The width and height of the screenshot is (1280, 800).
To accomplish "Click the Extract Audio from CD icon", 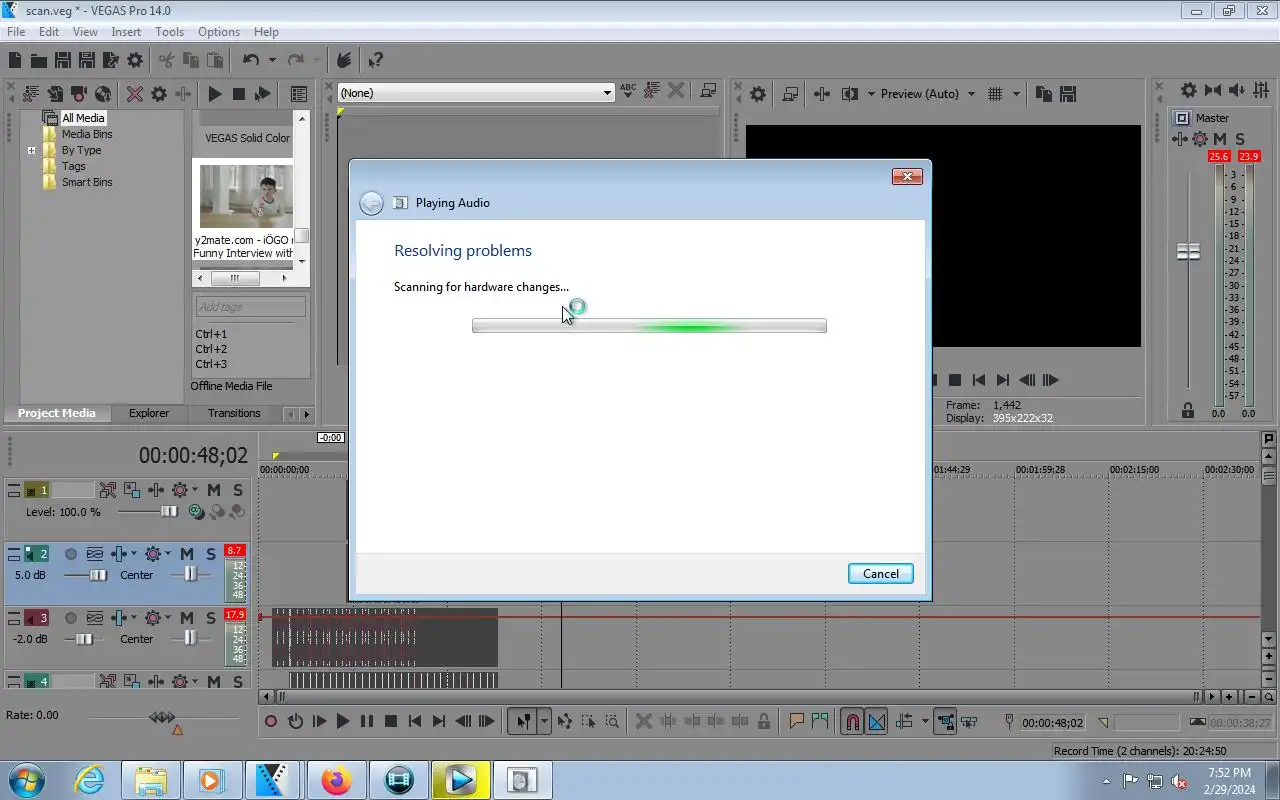I will click(103, 93).
